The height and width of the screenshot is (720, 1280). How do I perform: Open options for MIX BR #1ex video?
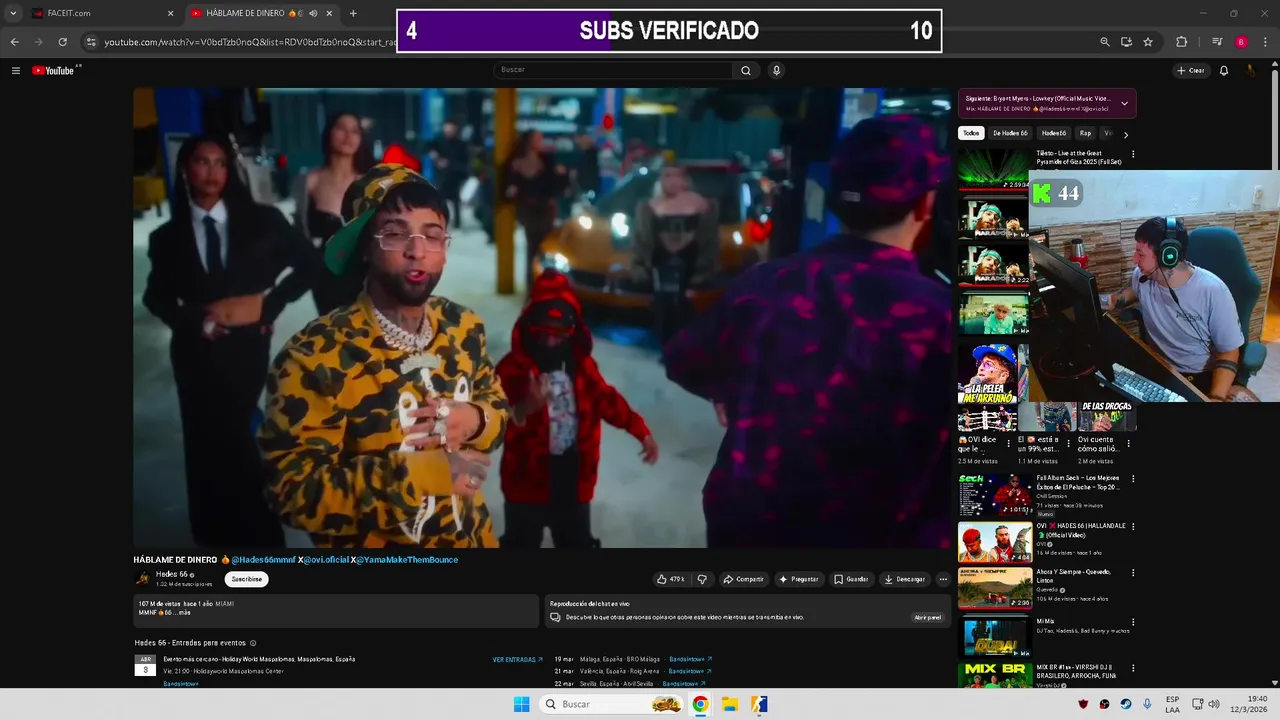[x=1133, y=668]
